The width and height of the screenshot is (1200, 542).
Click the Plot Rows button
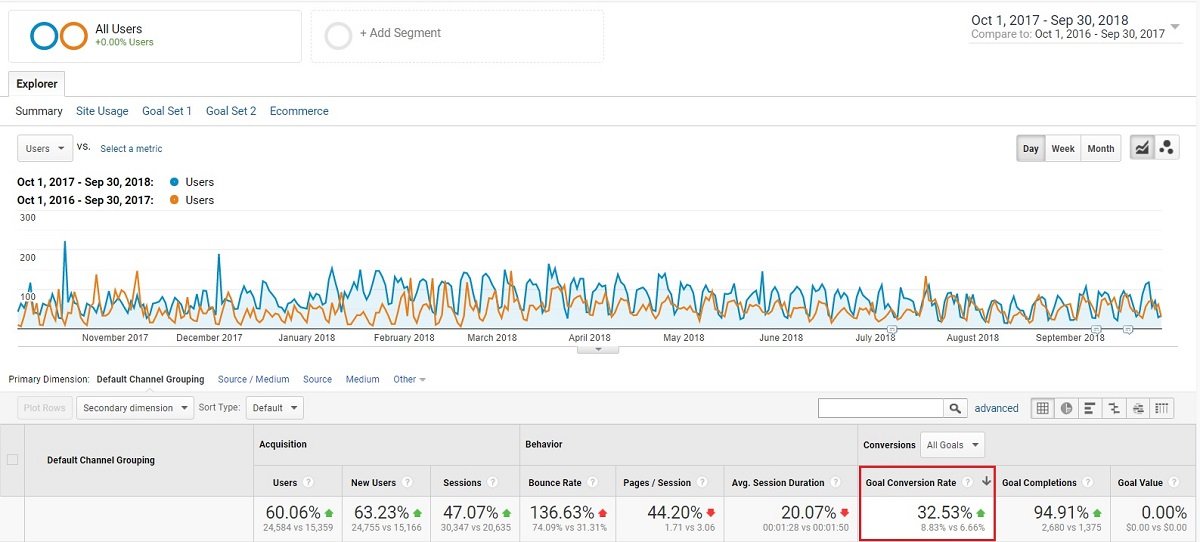point(45,408)
